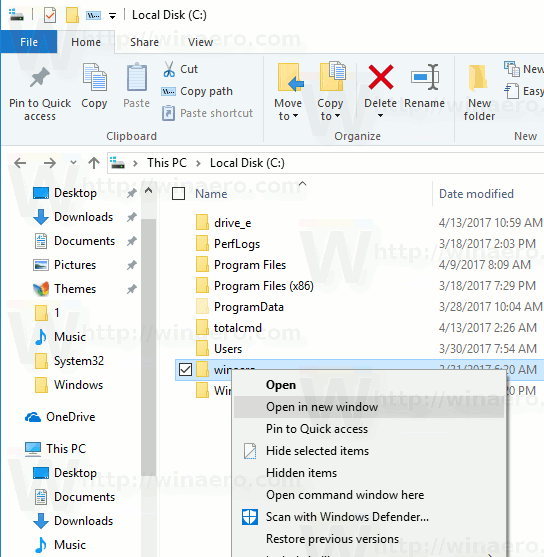The height and width of the screenshot is (557, 544).
Task: Toggle the select-all checkbox beside Name
Action: point(178,194)
